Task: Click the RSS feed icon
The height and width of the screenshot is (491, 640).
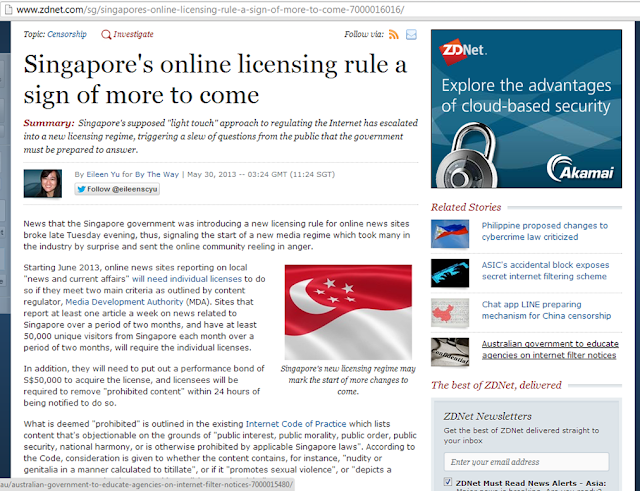Action: click(x=393, y=34)
